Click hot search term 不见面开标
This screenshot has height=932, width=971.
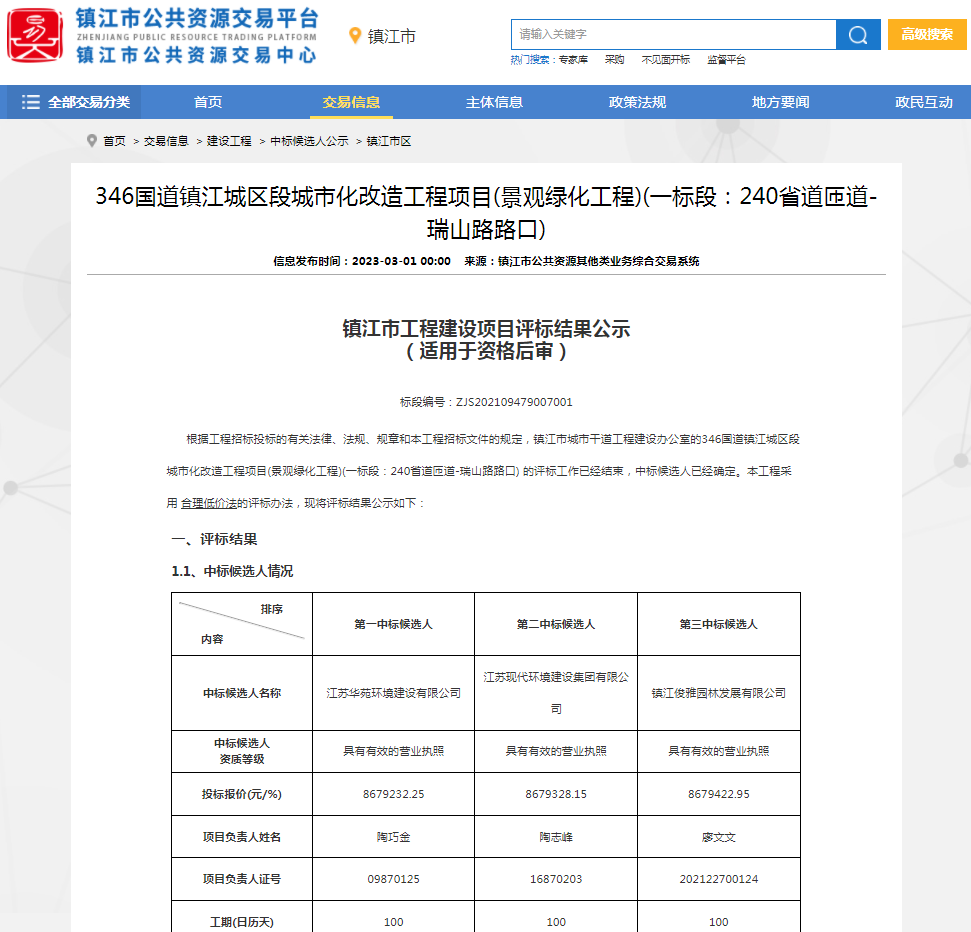[x=666, y=60]
